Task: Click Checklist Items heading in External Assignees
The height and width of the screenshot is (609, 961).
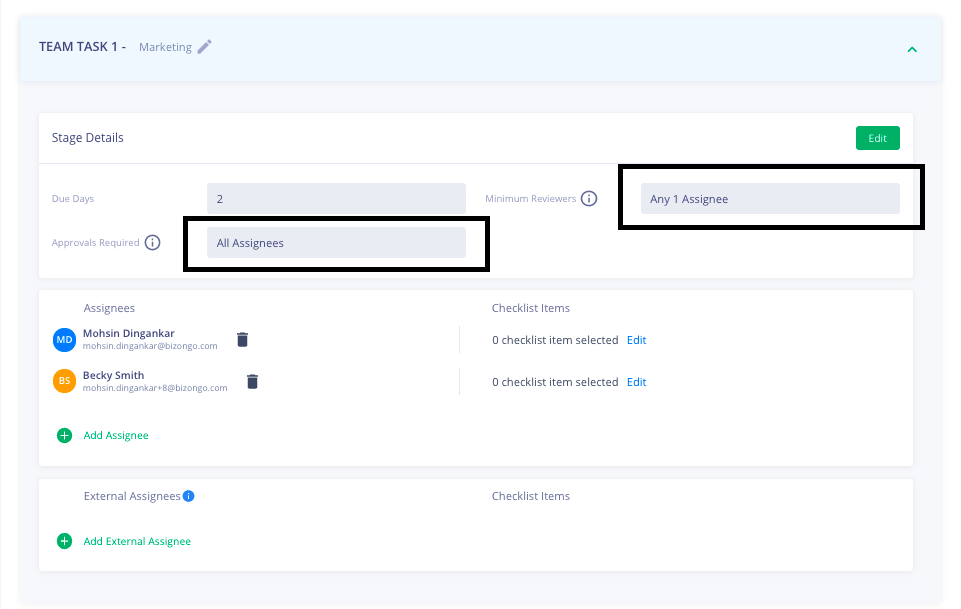Action: point(531,496)
